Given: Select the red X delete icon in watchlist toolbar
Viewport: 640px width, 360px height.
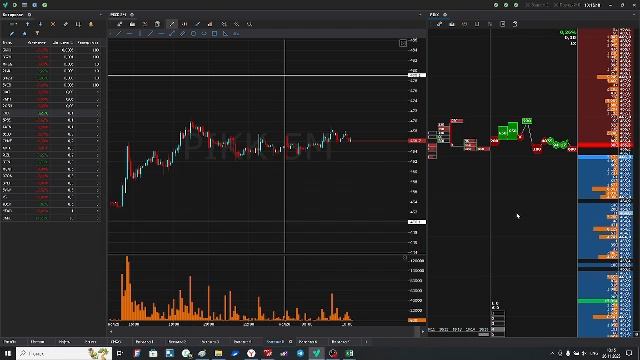Looking at the screenshot, I should 53,24.
